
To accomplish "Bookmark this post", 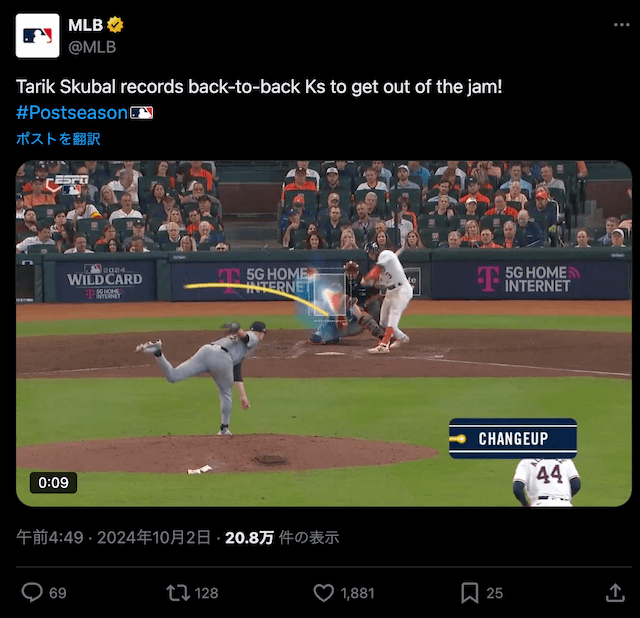I will tap(470, 593).
